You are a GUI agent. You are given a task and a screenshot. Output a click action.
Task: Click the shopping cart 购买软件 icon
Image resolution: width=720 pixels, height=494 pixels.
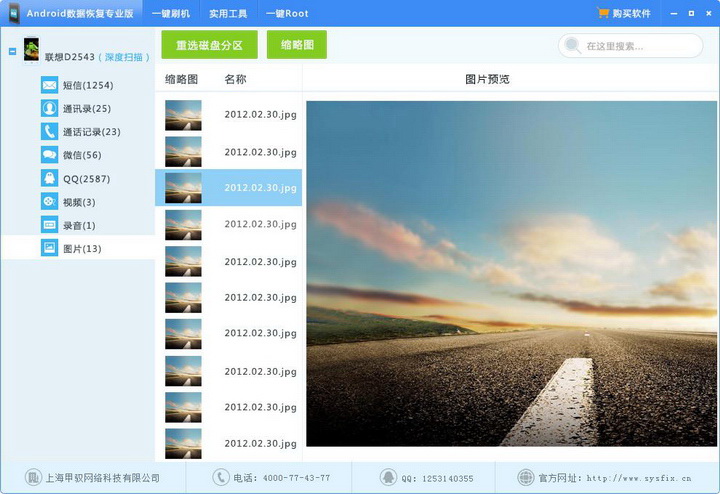(x=602, y=13)
